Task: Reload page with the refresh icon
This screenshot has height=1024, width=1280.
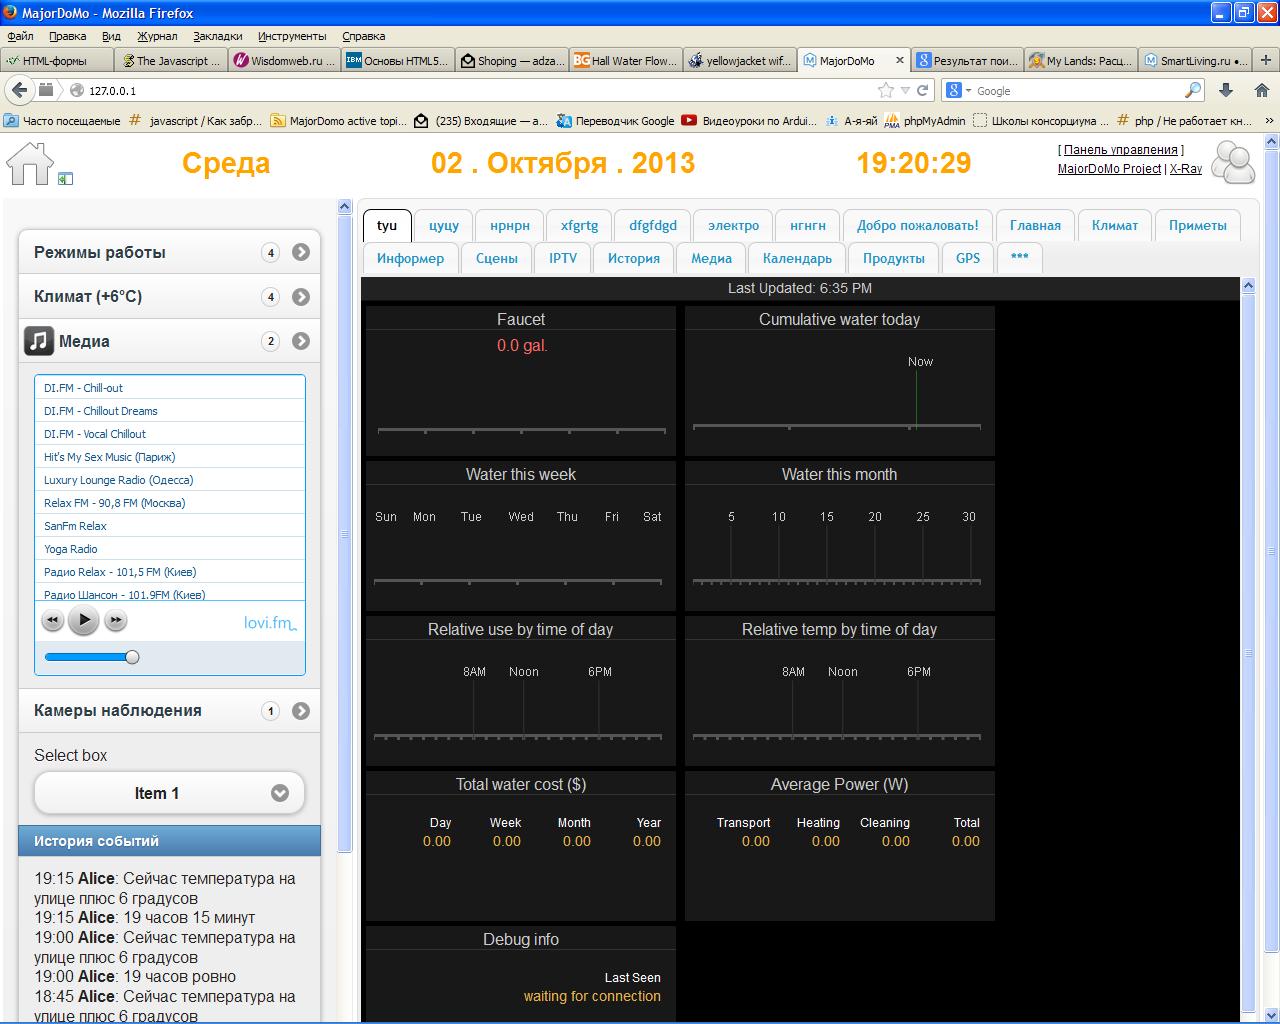Action: pos(922,90)
